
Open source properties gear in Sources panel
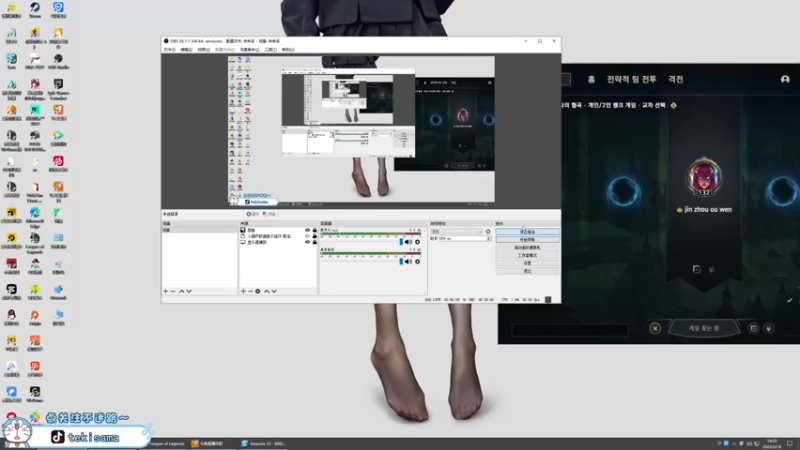click(258, 291)
